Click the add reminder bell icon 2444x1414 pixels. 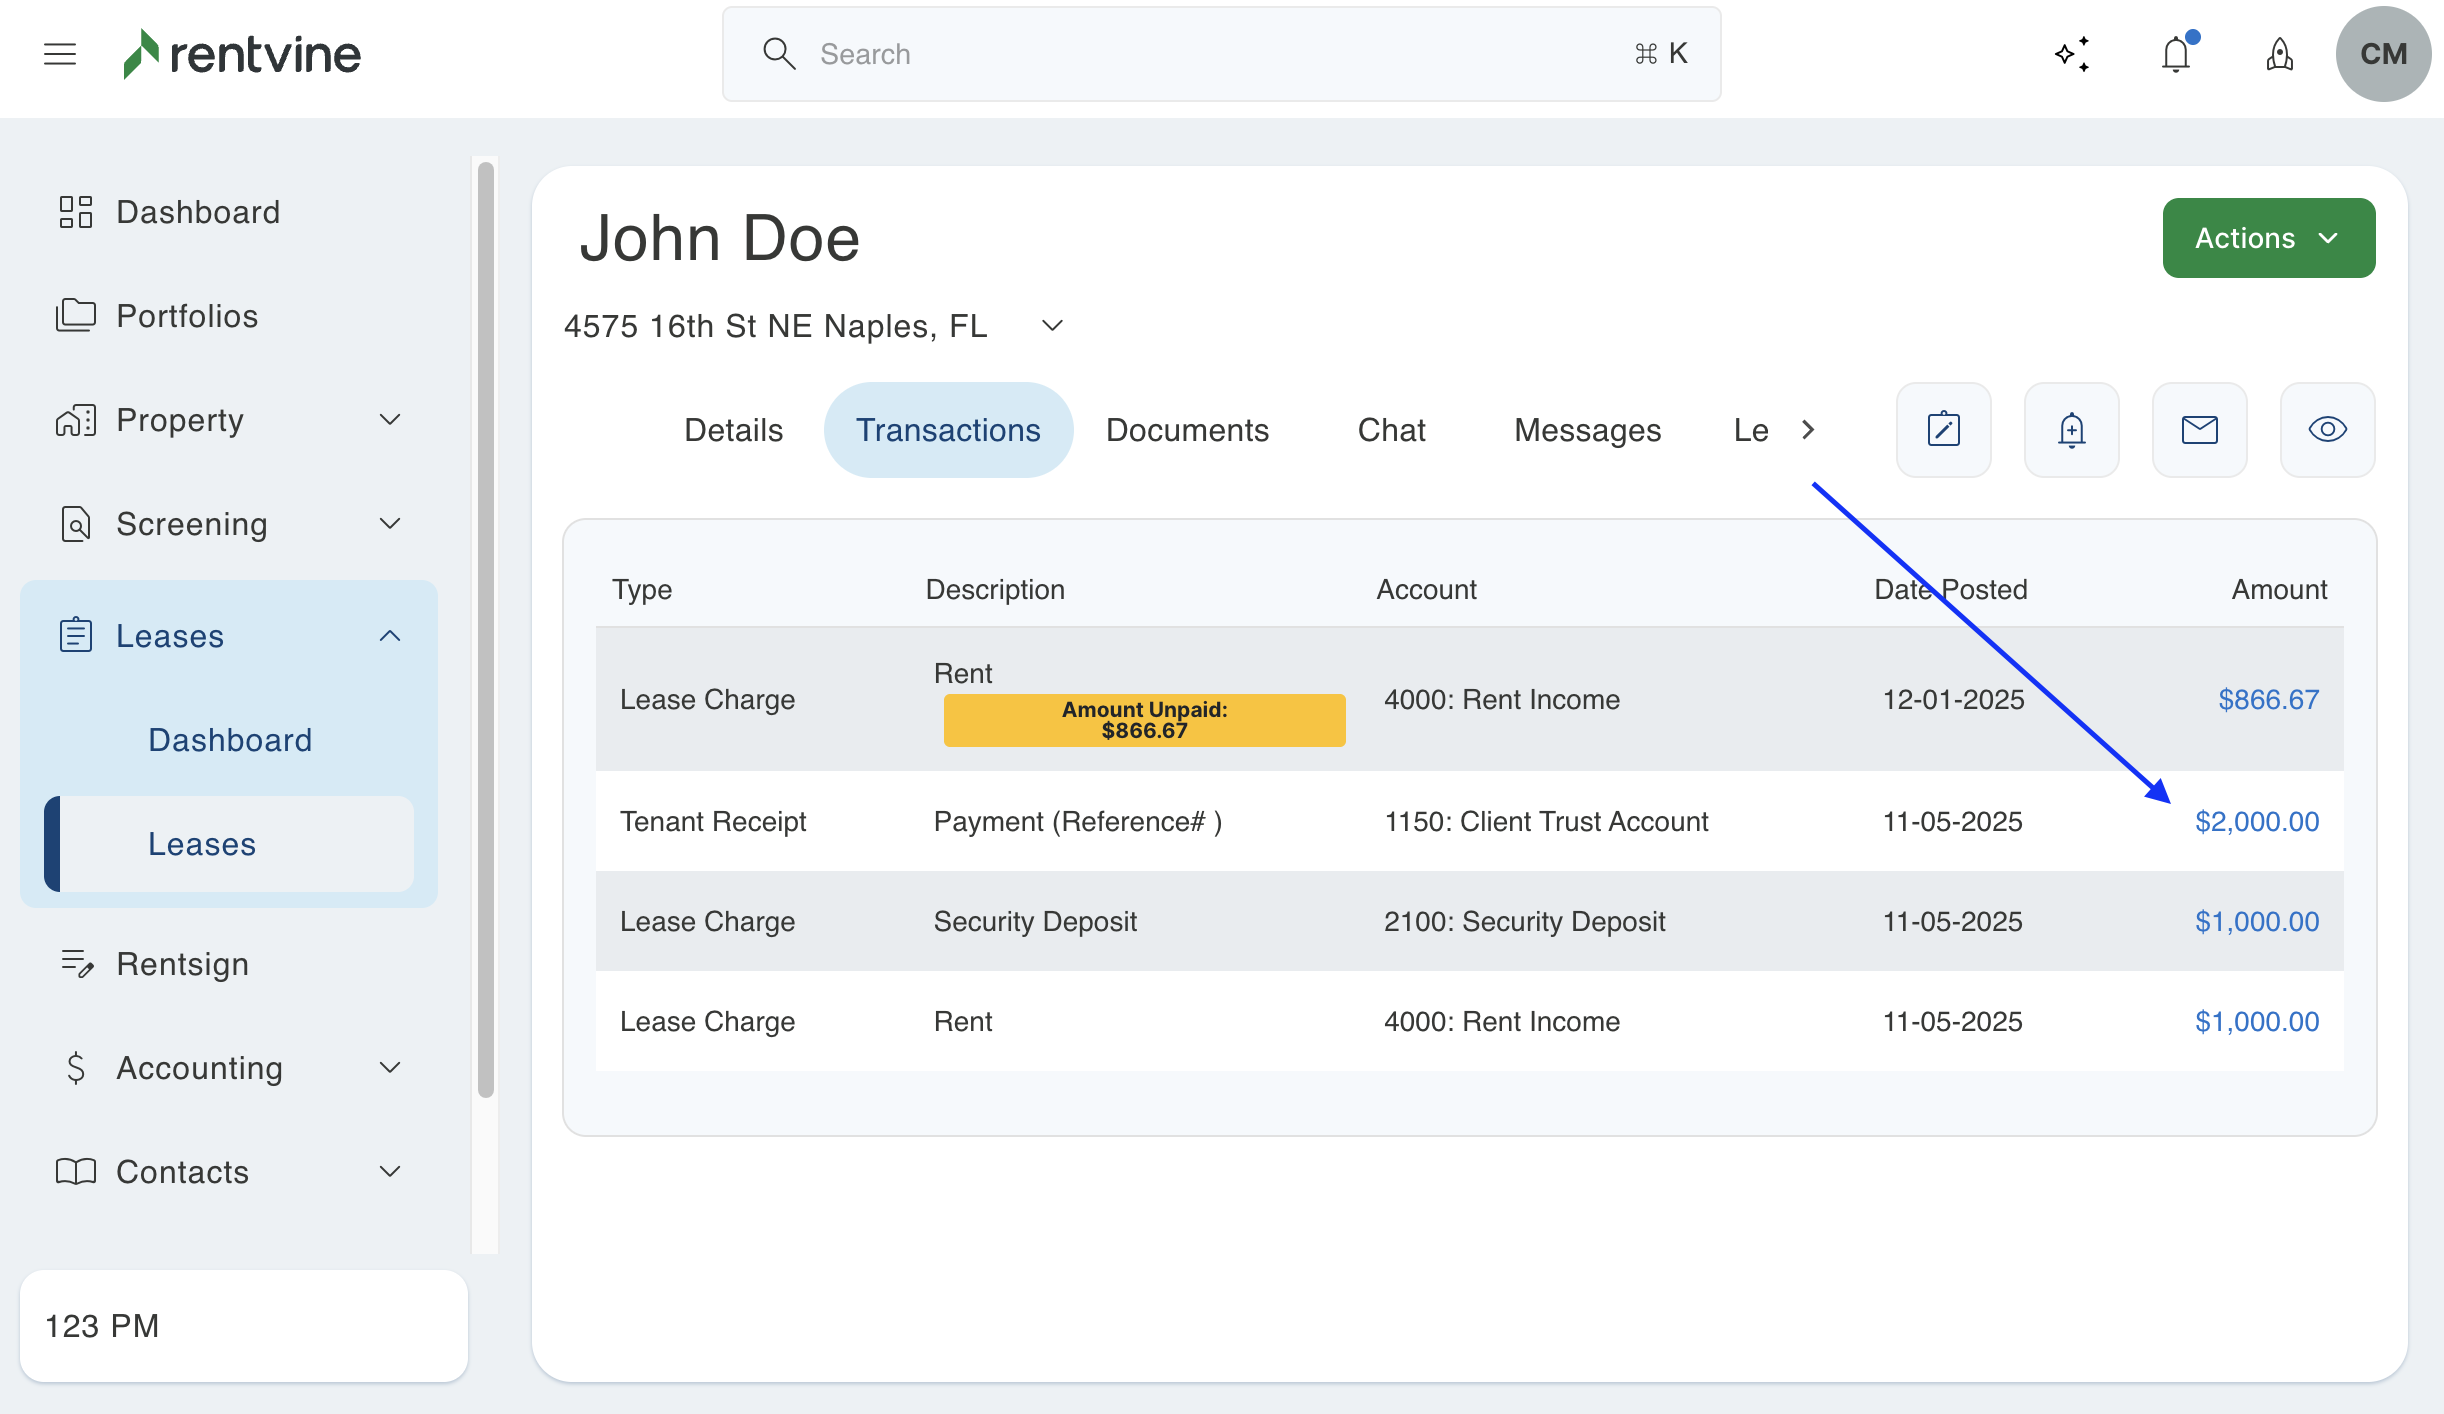(x=2071, y=430)
